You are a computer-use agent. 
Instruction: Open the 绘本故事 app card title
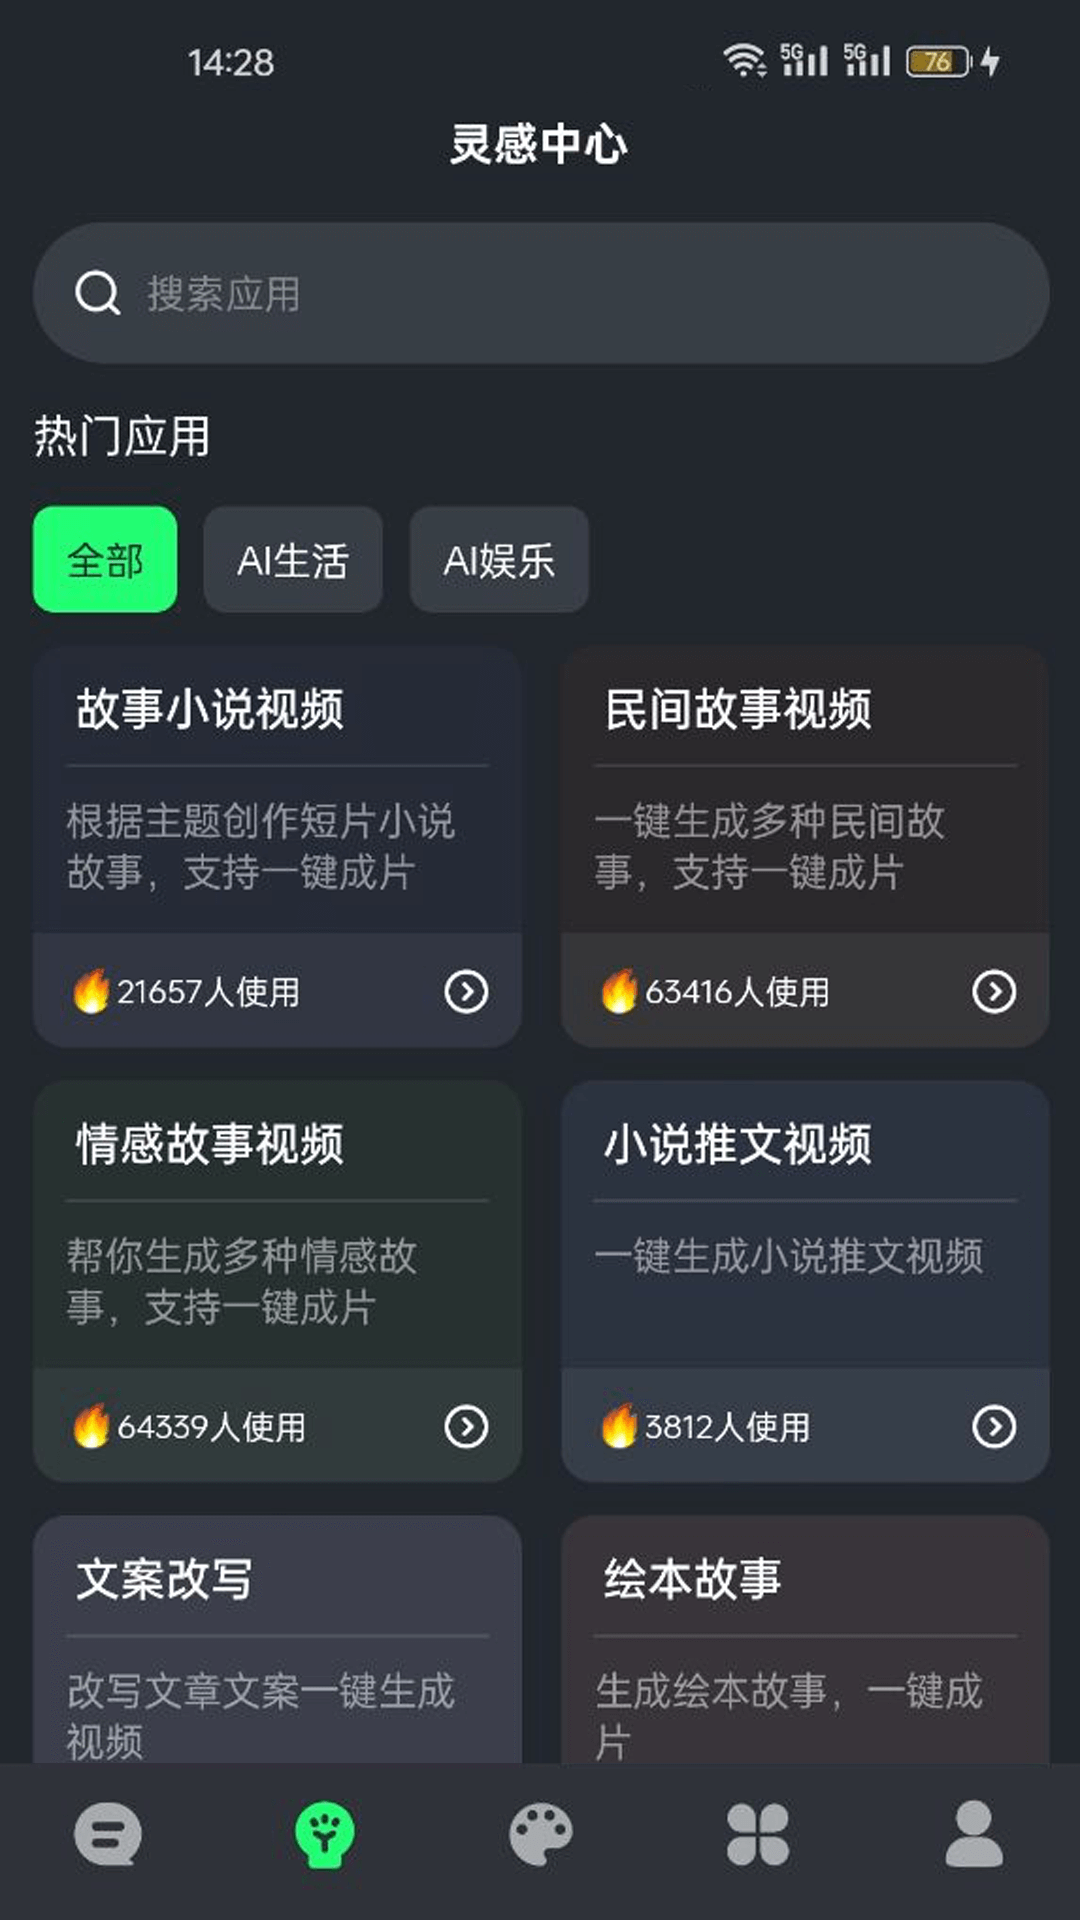tap(692, 1579)
